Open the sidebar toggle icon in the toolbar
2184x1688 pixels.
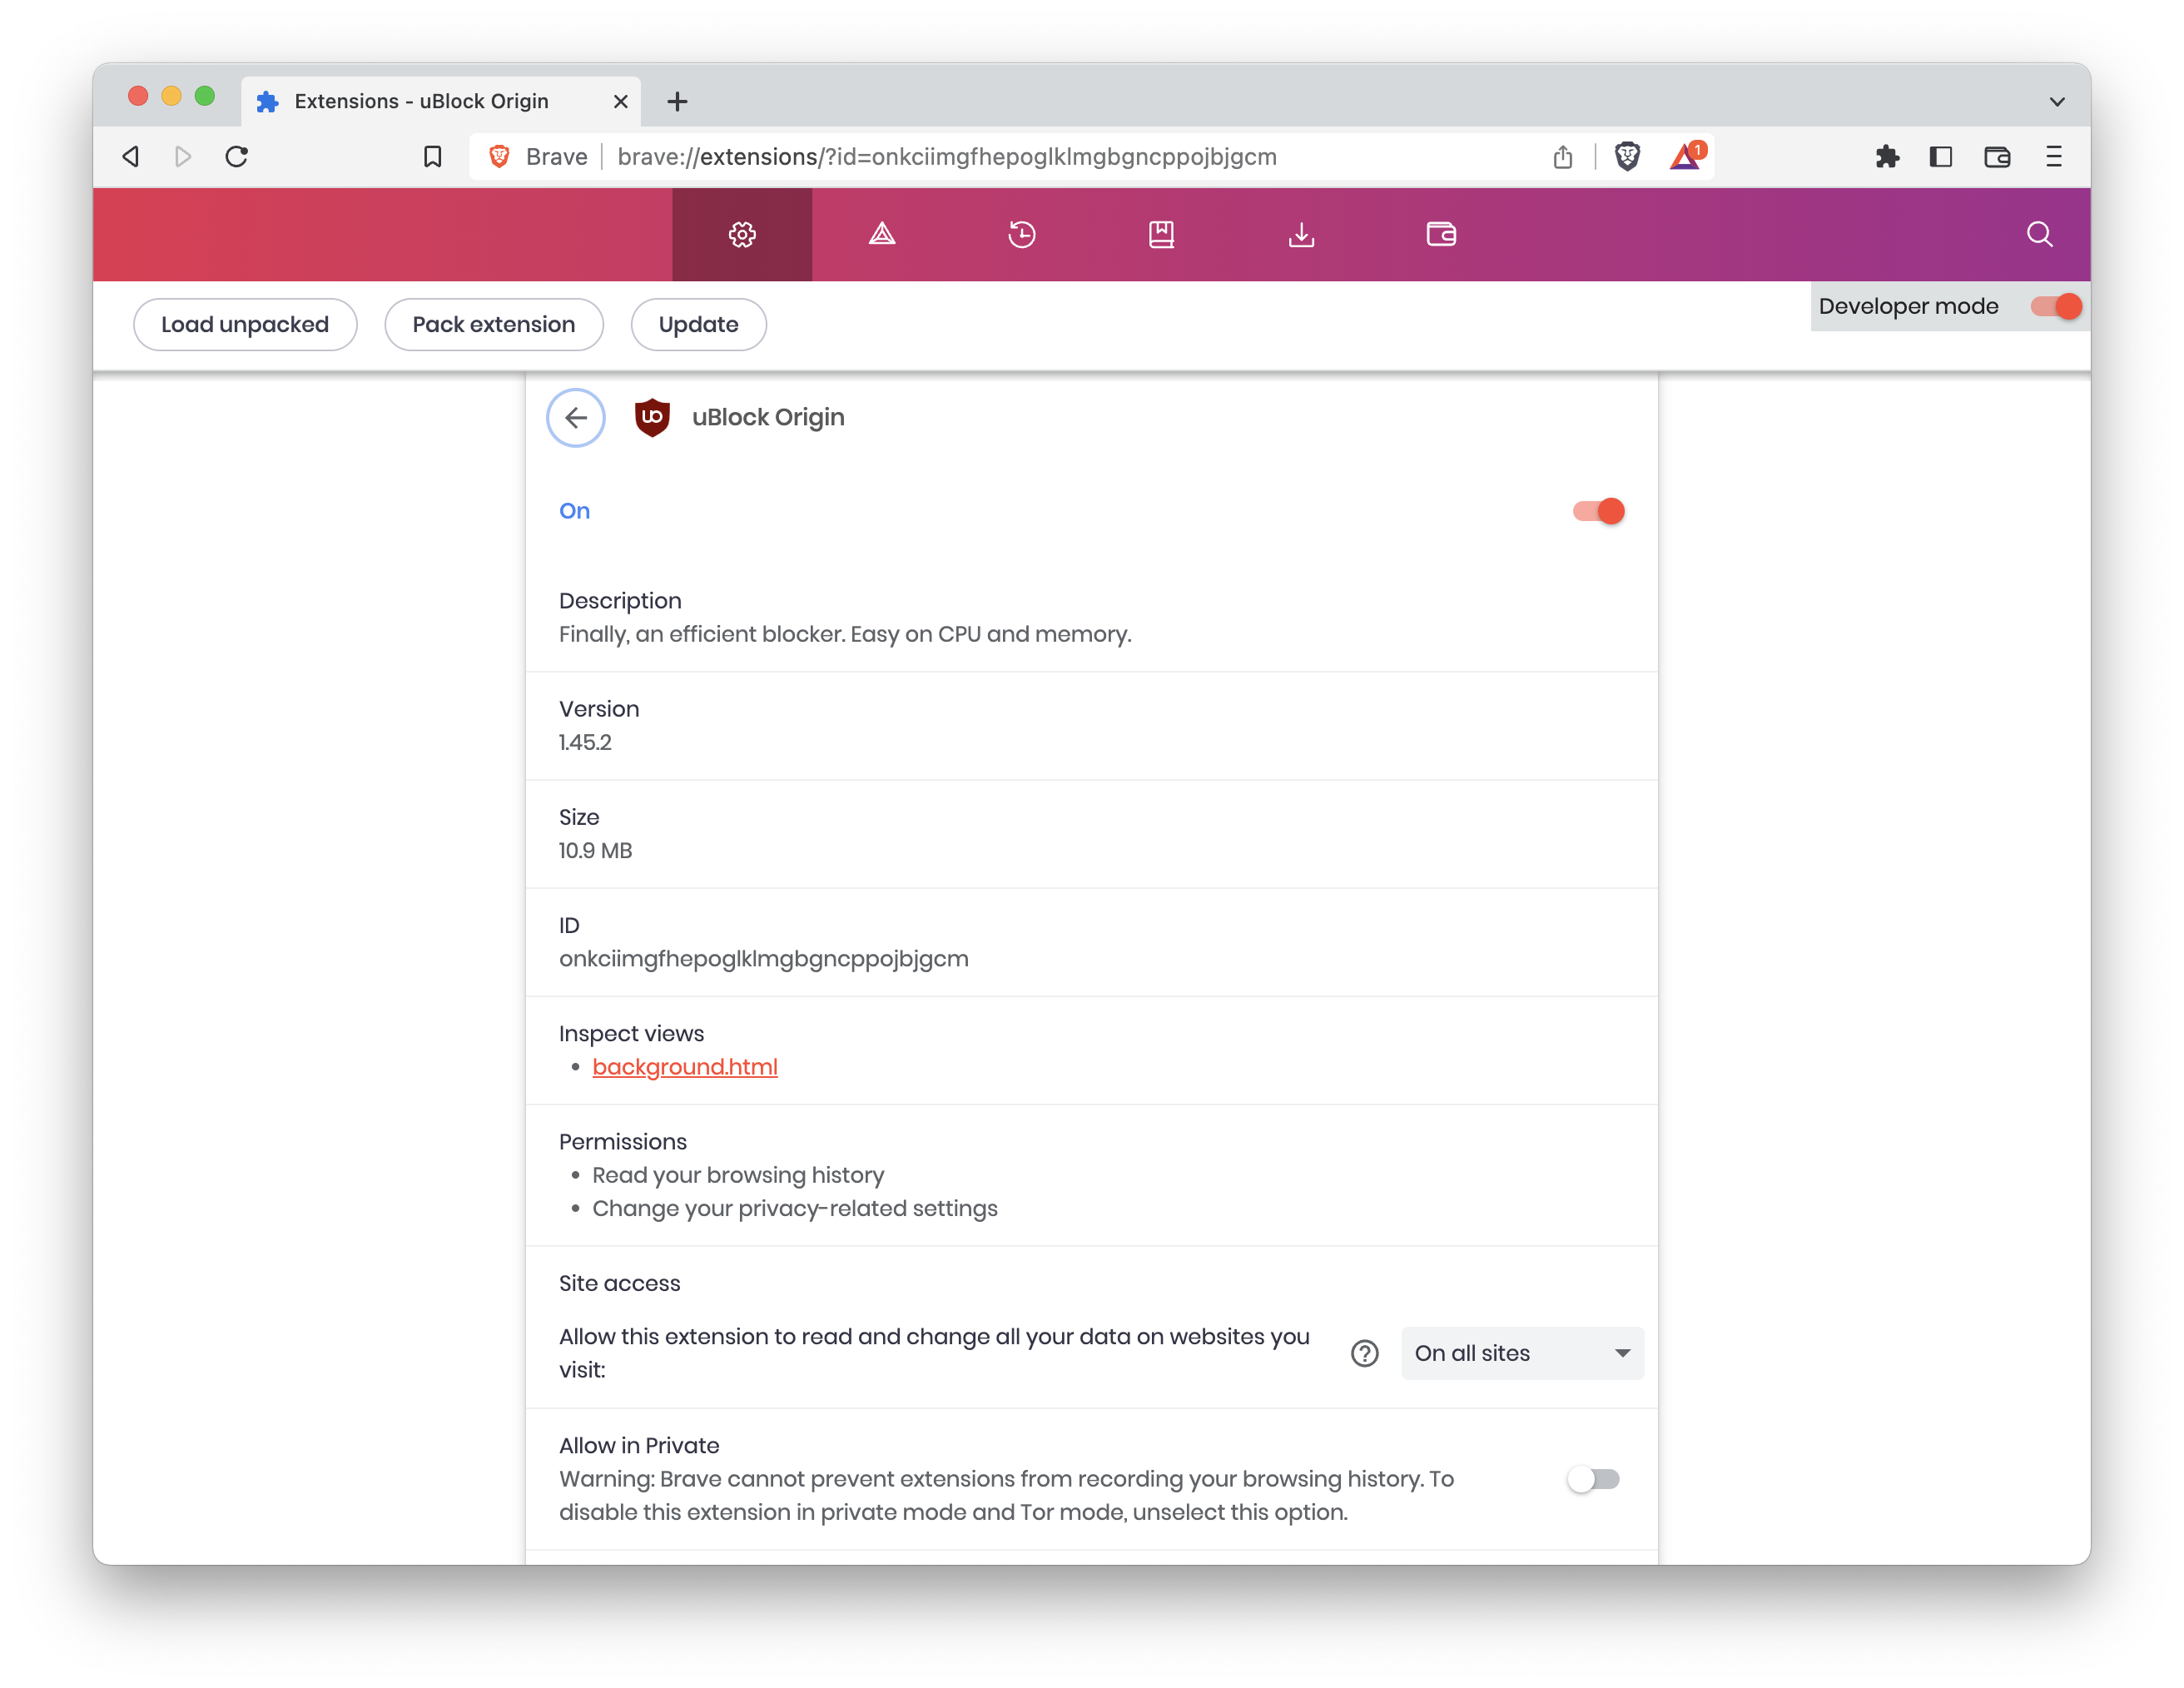pyautogui.click(x=1942, y=157)
